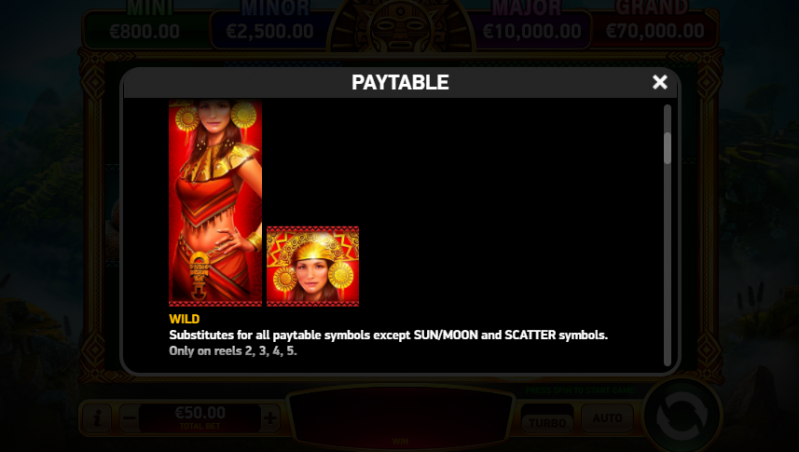The height and width of the screenshot is (452, 799).
Task: Increase total bet with plus button
Action: 270,418
